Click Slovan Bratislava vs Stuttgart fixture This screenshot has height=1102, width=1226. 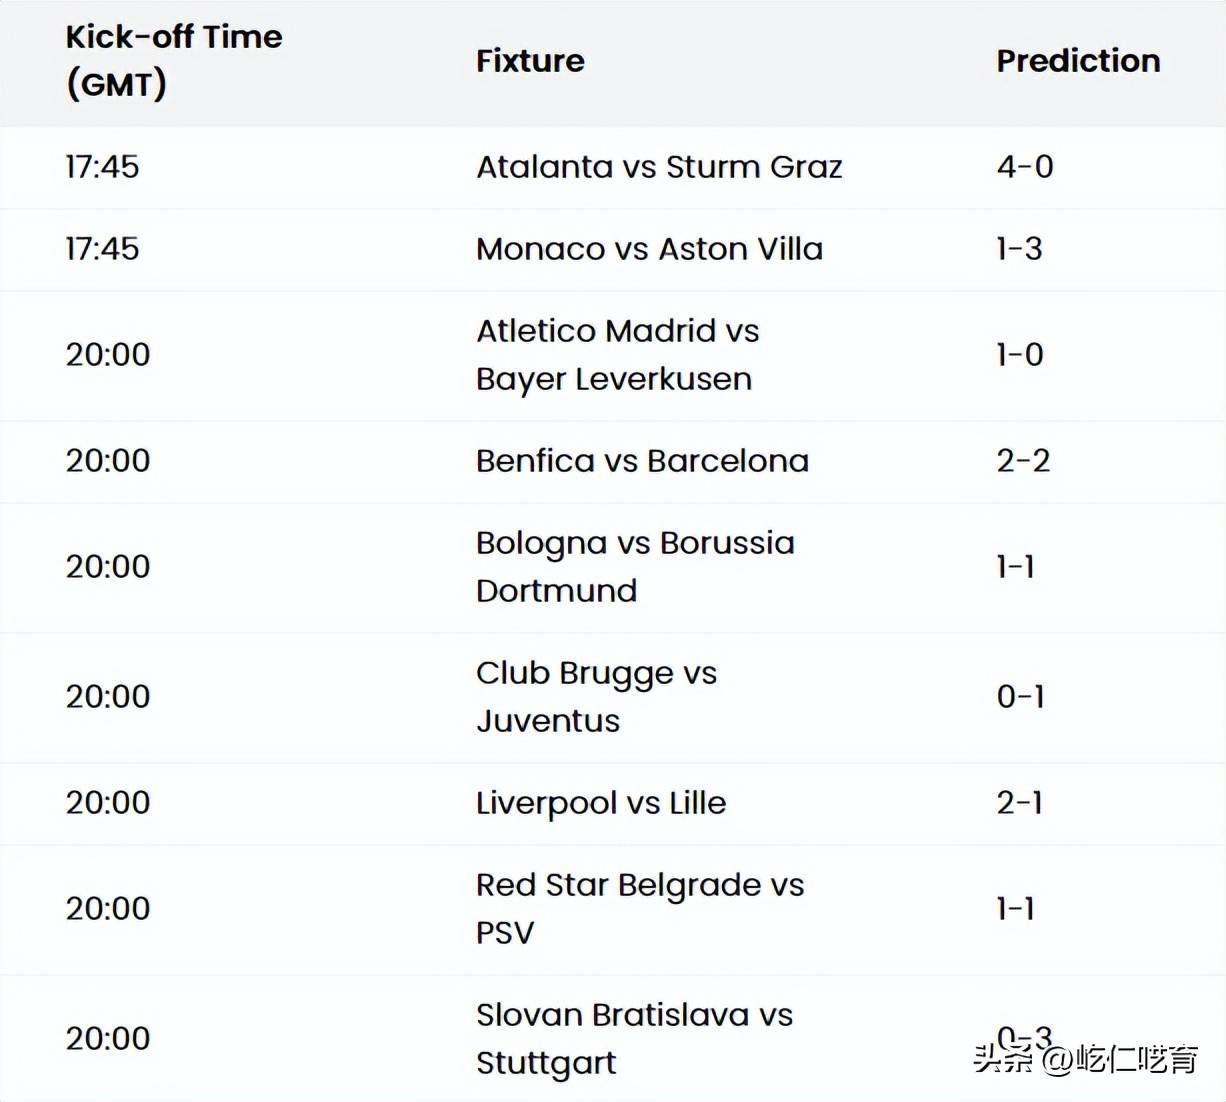click(634, 1039)
